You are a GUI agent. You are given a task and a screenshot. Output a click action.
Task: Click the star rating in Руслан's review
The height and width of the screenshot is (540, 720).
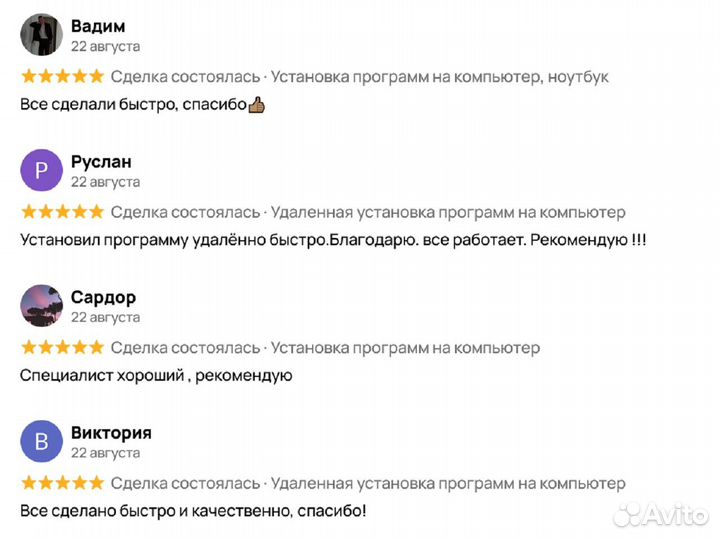(62, 212)
